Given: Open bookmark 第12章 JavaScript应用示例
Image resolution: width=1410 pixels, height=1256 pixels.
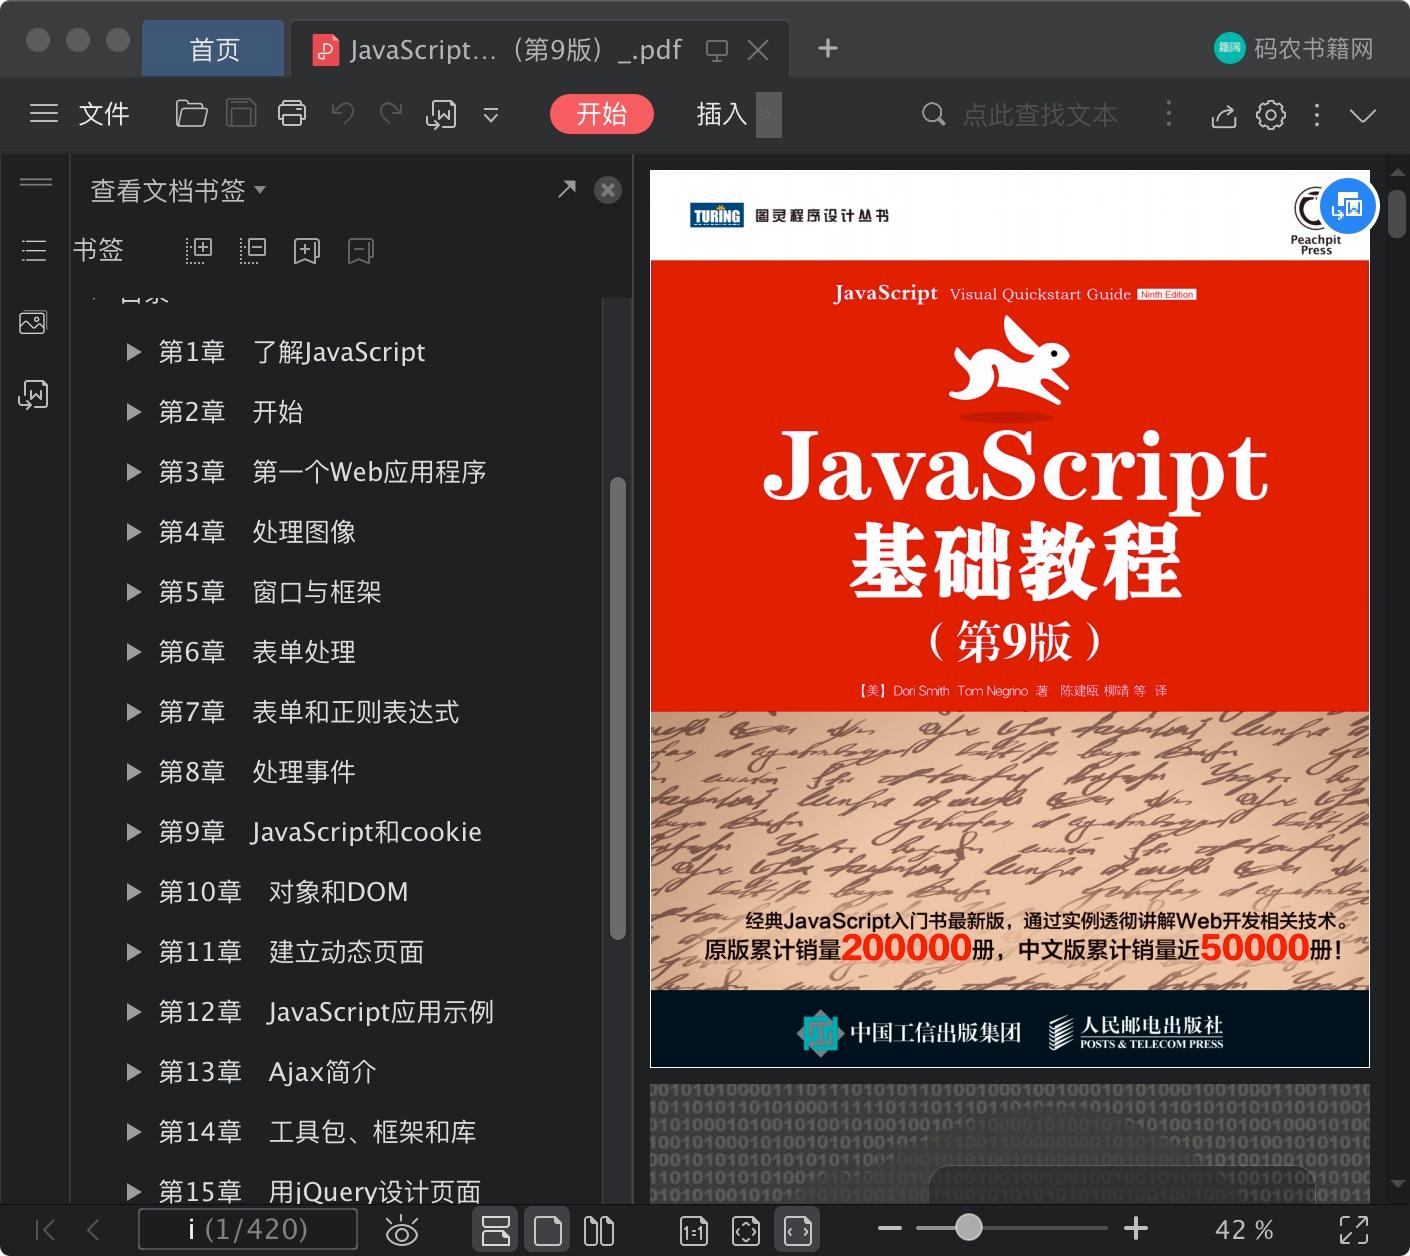Looking at the screenshot, I should click(326, 1012).
